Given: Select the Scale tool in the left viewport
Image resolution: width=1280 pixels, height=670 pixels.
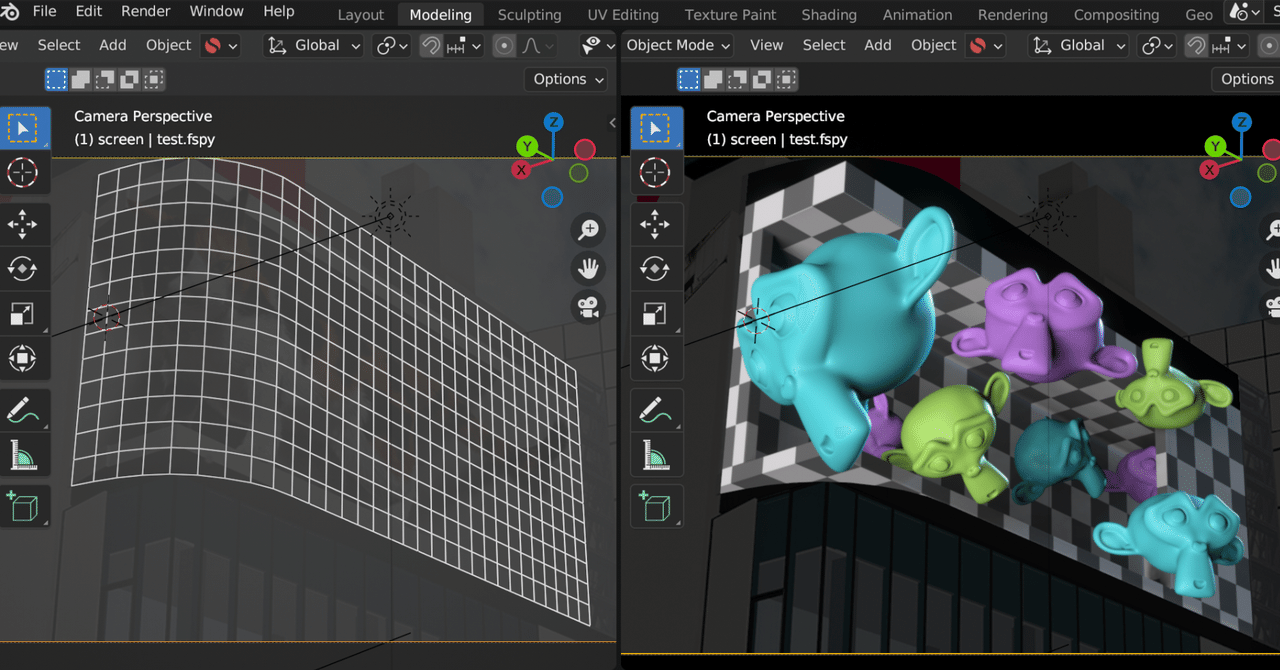Looking at the screenshot, I should pos(25,313).
